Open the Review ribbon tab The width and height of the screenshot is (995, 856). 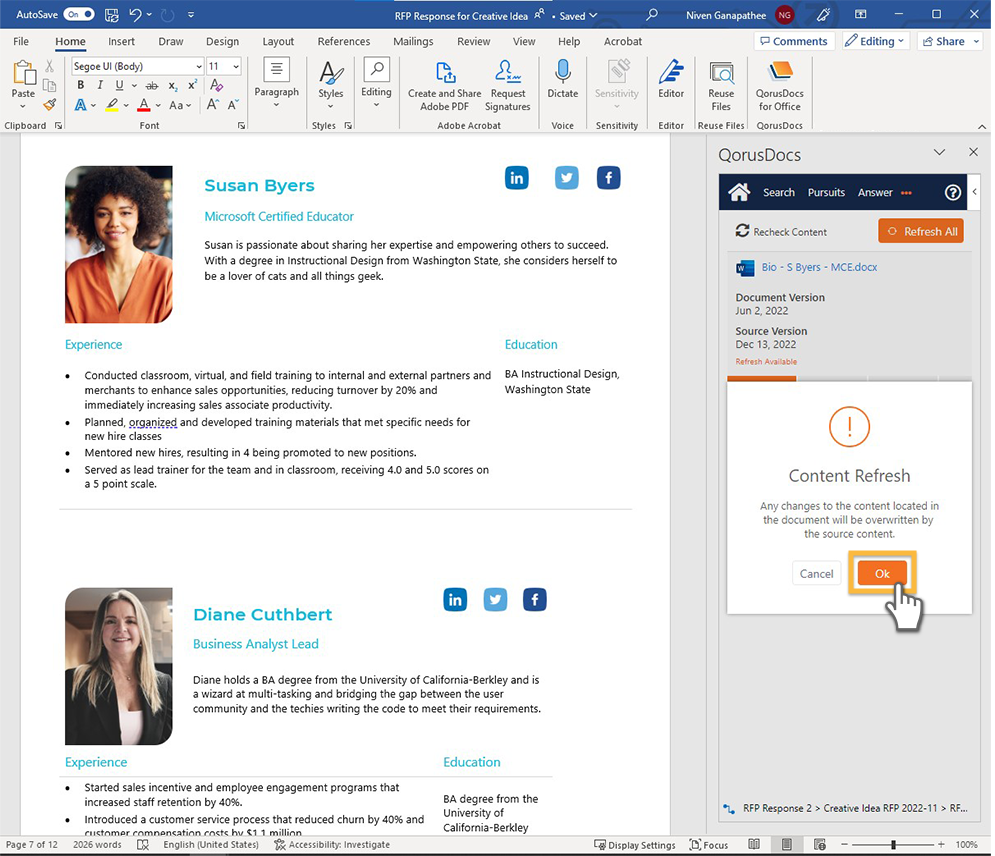coord(473,41)
